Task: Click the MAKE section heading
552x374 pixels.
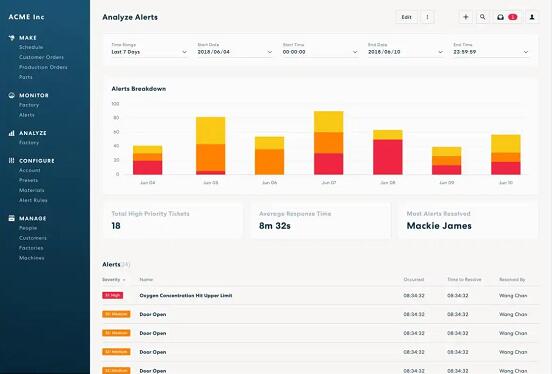Action: tap(28, 38)
